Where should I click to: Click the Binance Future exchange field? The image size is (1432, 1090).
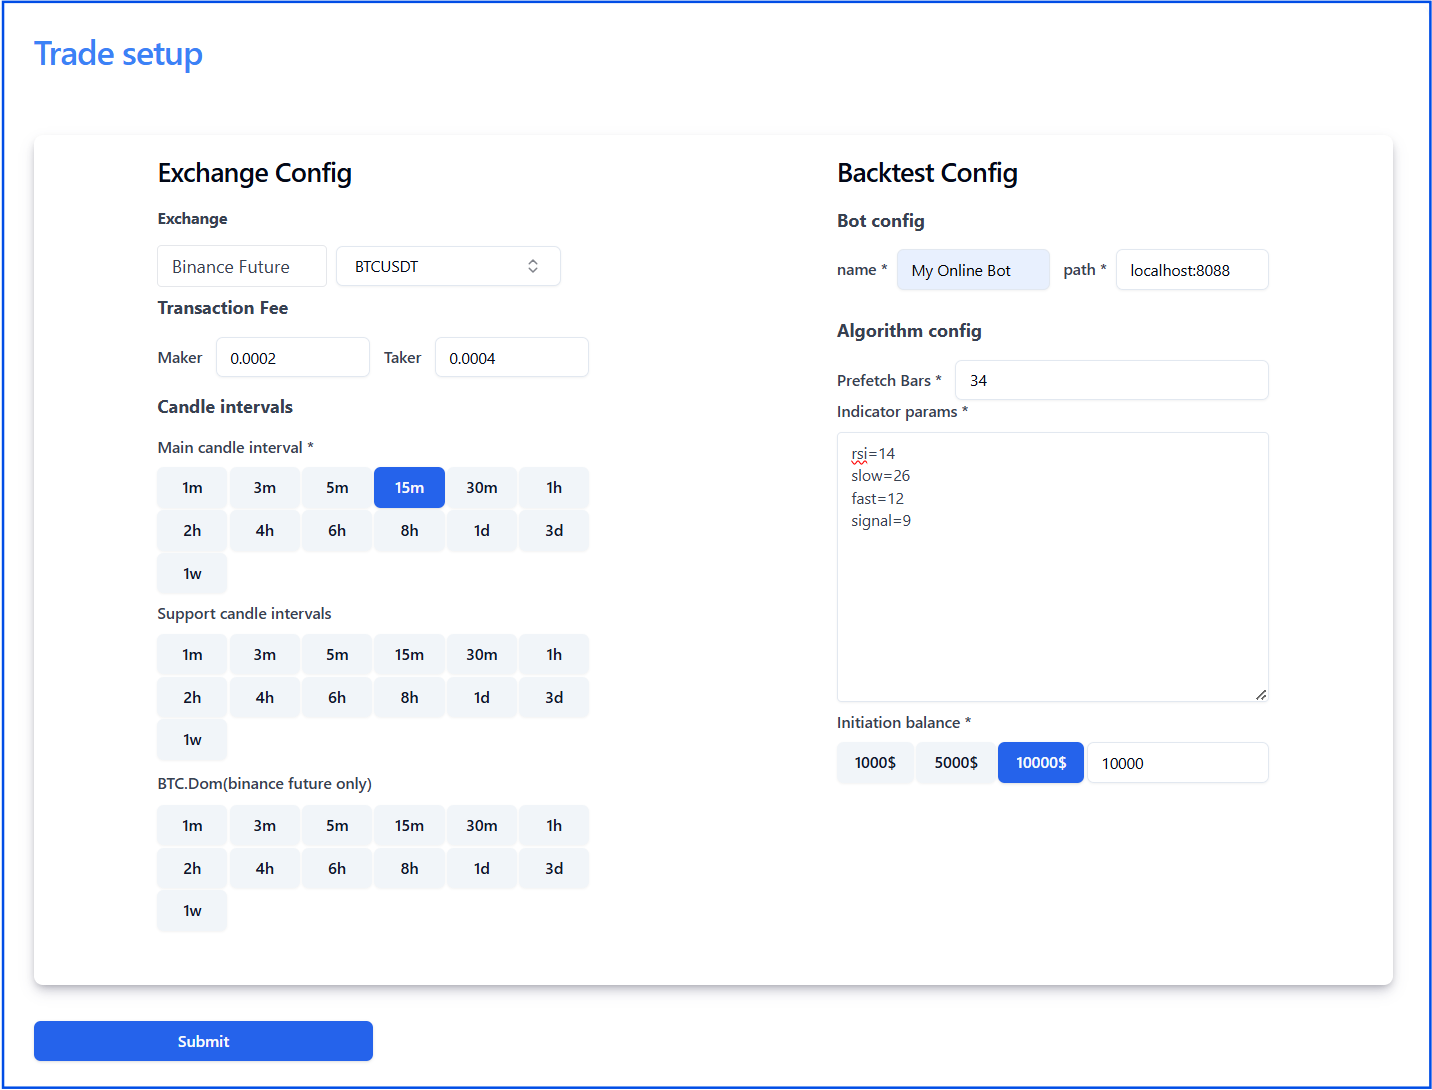242,267
